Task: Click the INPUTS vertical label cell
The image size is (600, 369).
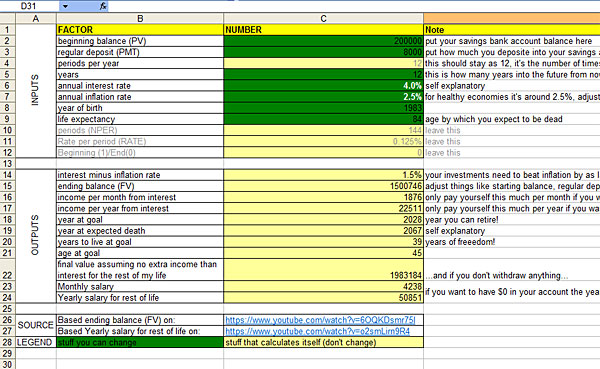Action: 36,91
